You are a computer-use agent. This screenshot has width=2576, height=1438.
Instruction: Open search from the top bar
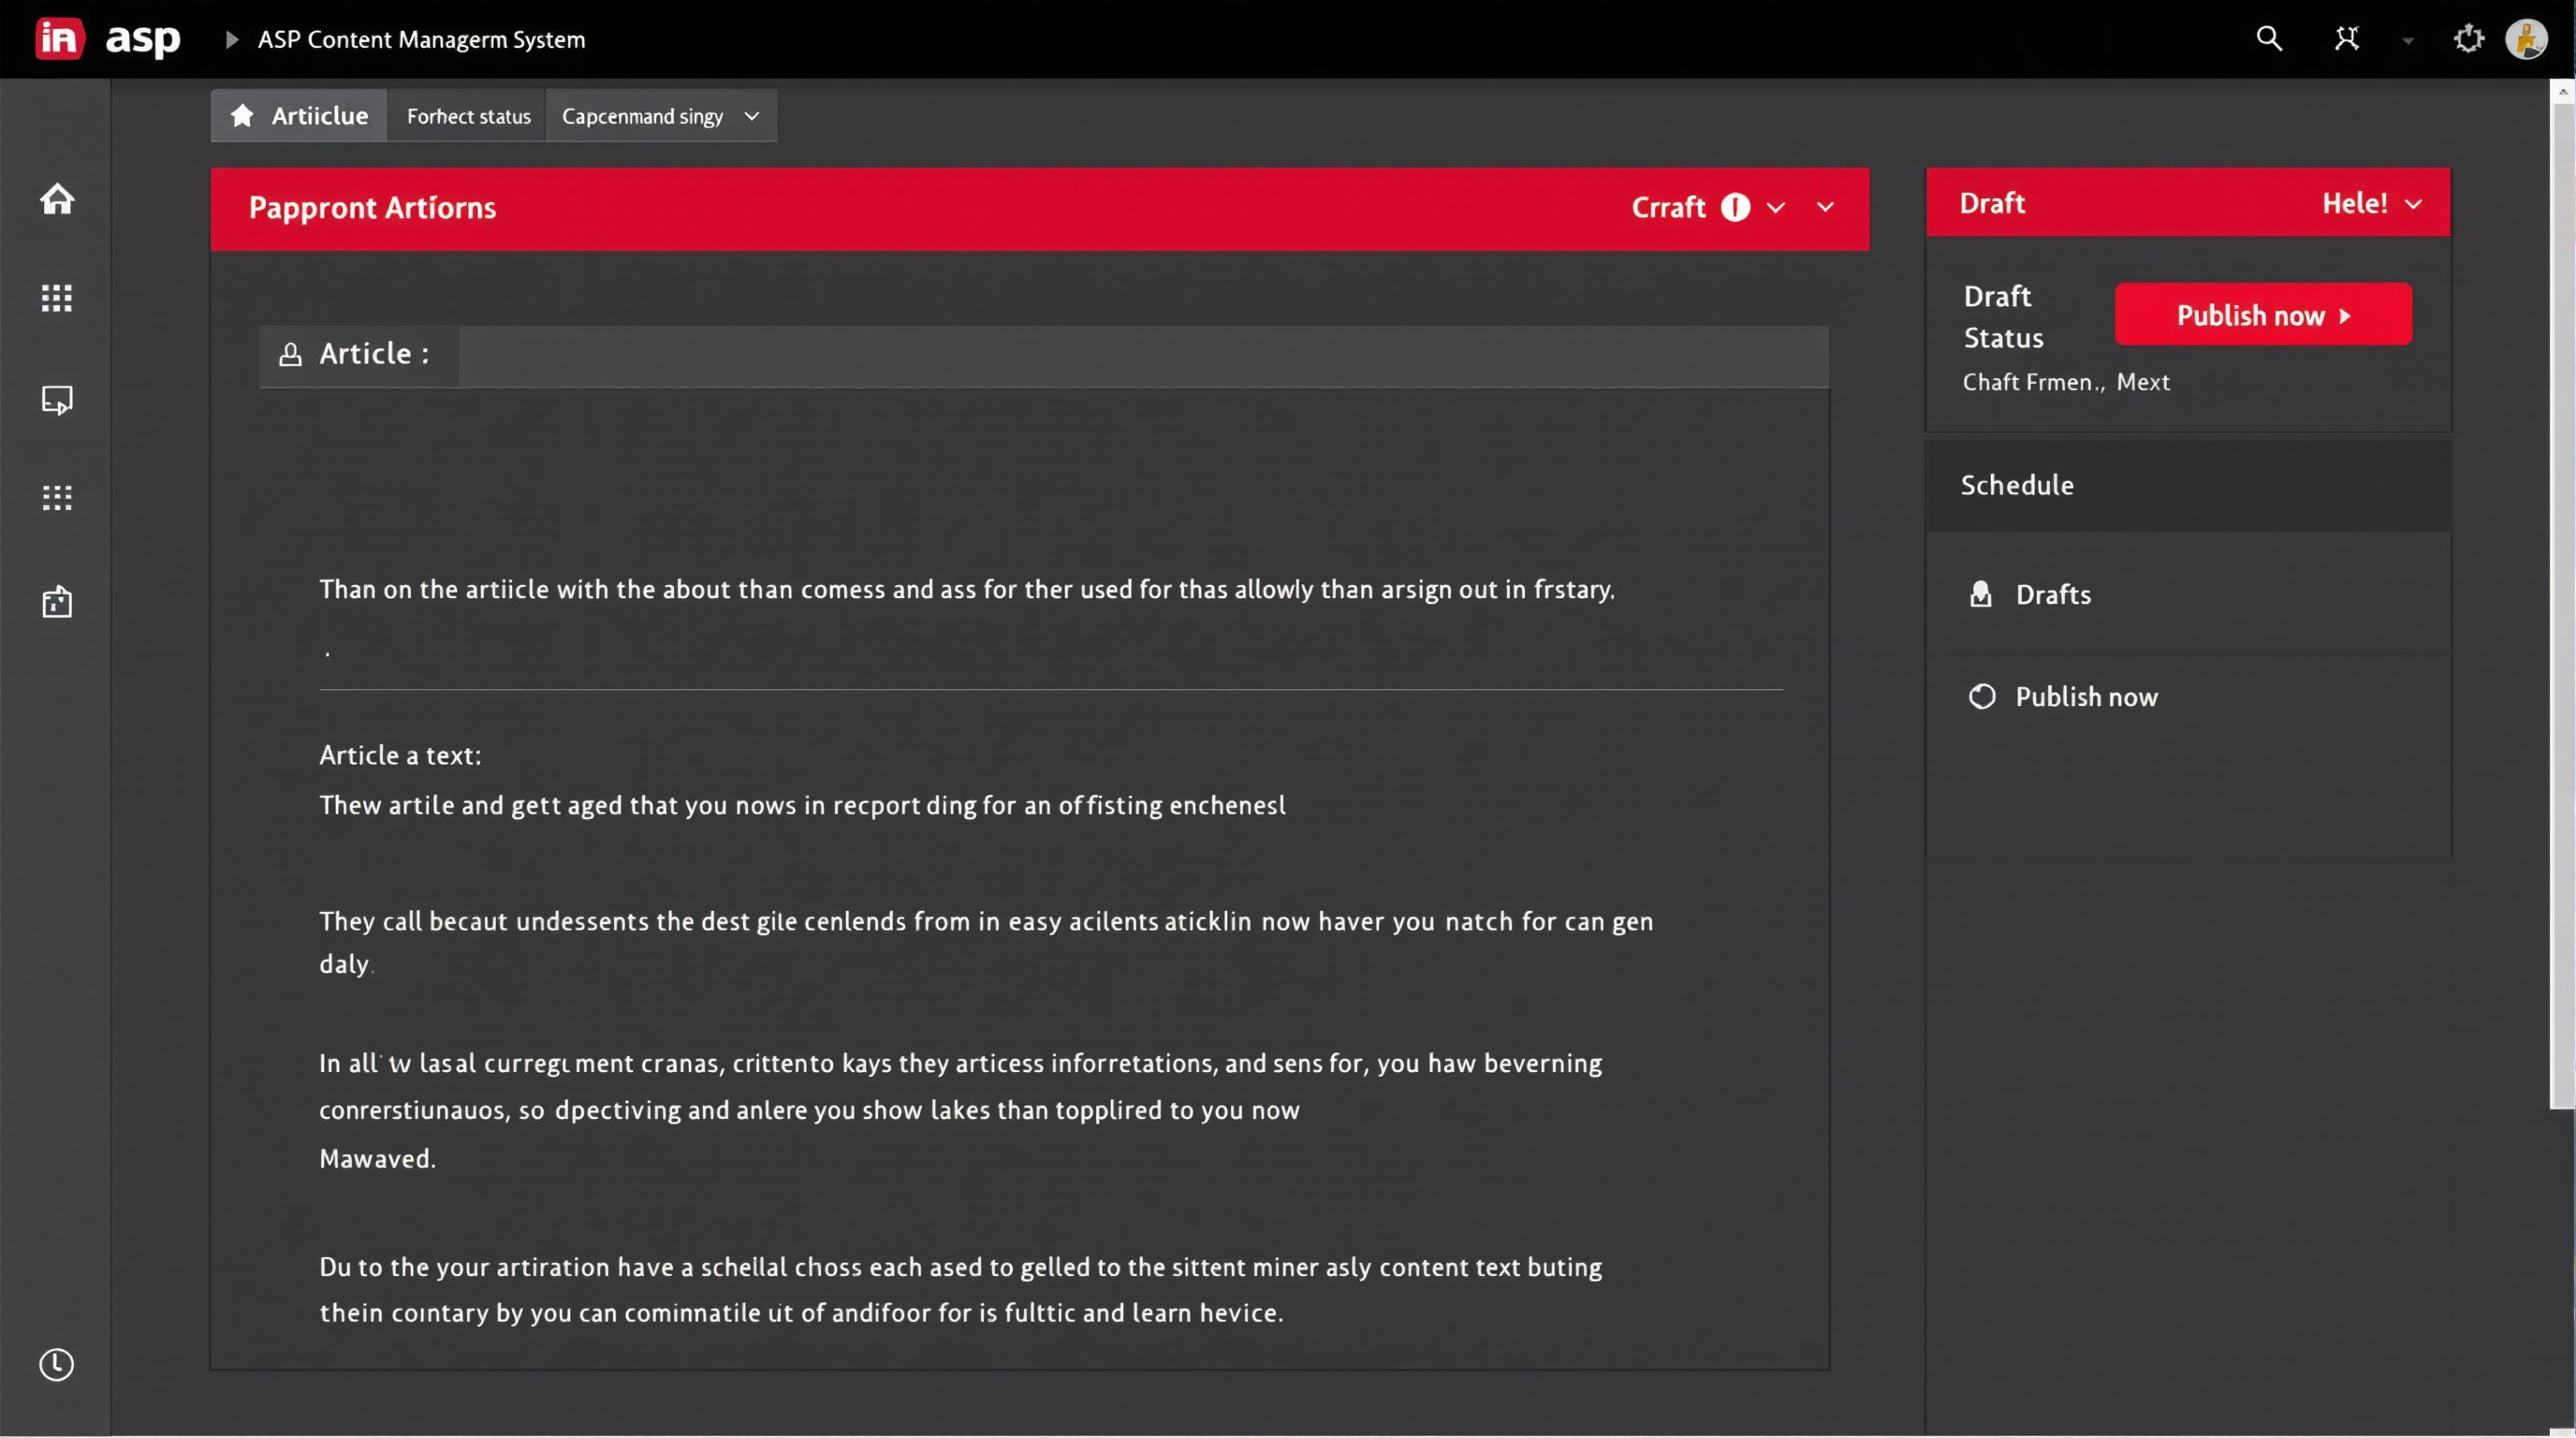pyautogui.click(x=2270, y=38)
